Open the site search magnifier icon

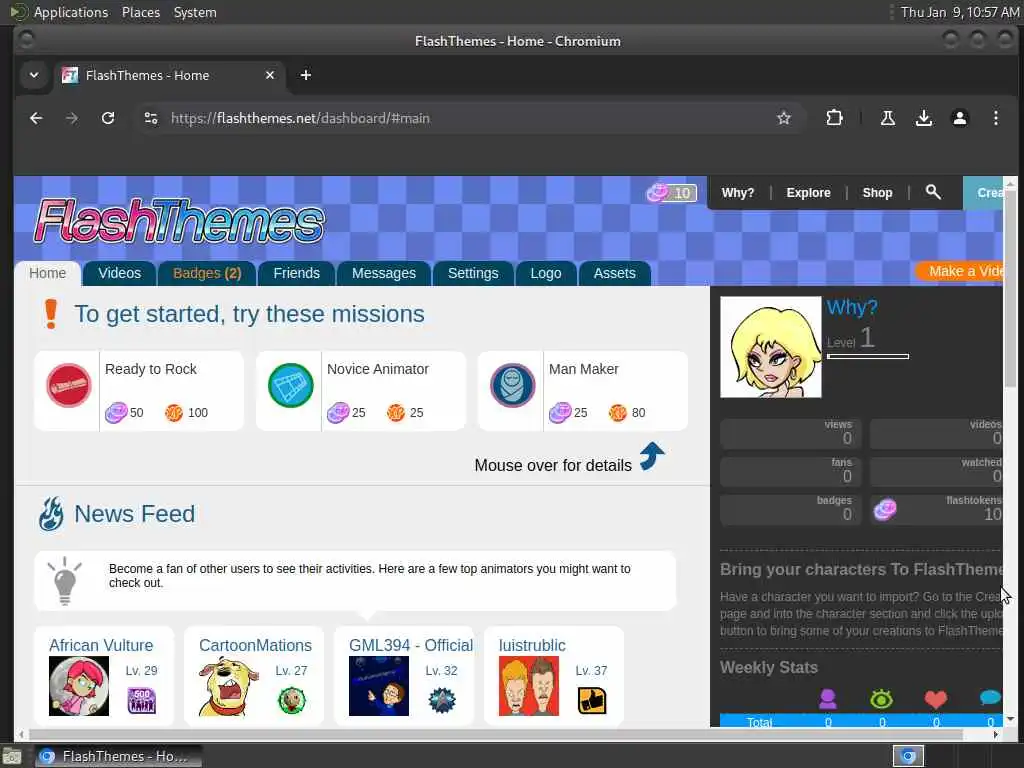pyautogui.click(x=933, y=192)
